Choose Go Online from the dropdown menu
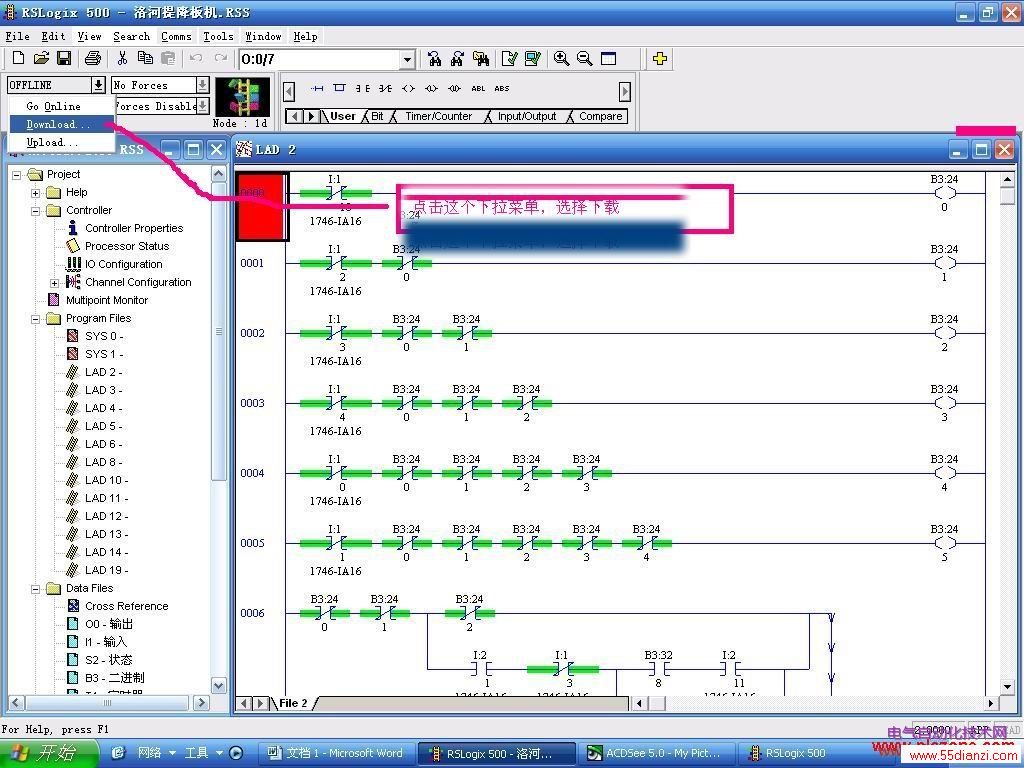 (62, 106)
